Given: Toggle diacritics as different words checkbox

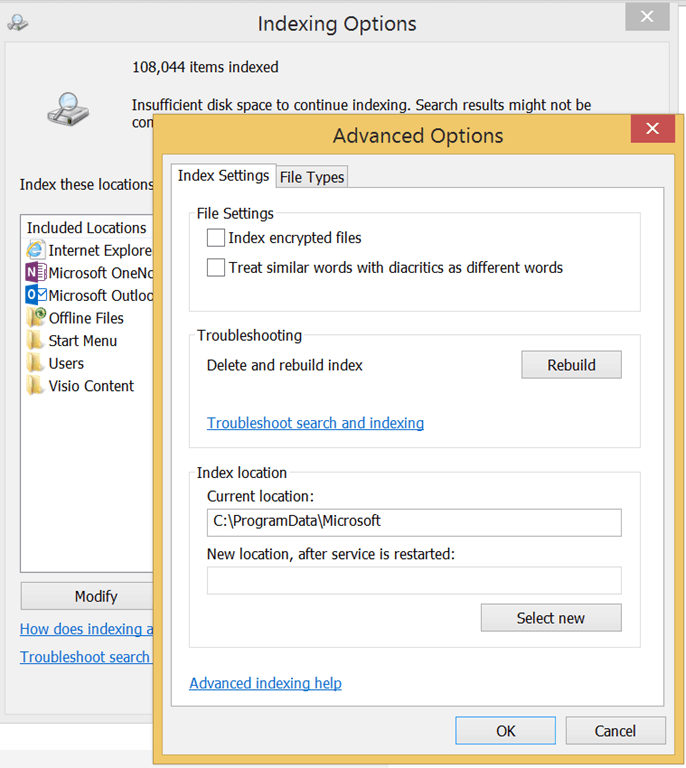Looking at the screenshot, I should 216,268.
